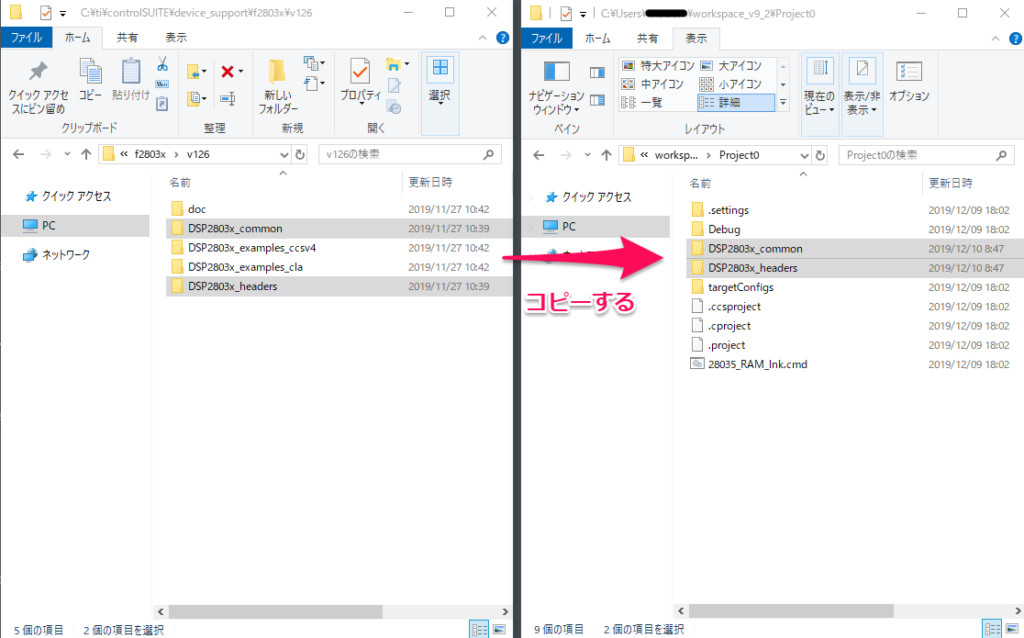The height and width of the screenshot is (638, 1024).
Task: Click the Cut scissors icon in left ribbon
Action: click(x=161, y=64)
